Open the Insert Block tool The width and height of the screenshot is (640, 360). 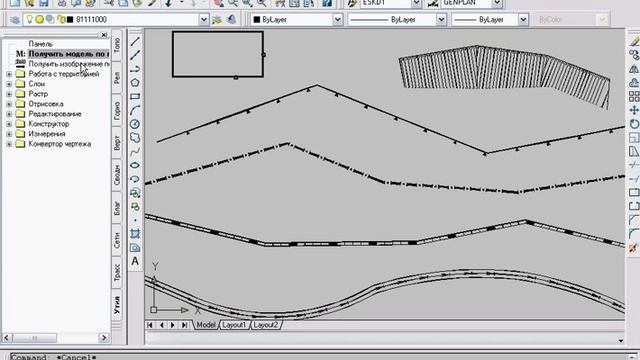pos(135,193)
